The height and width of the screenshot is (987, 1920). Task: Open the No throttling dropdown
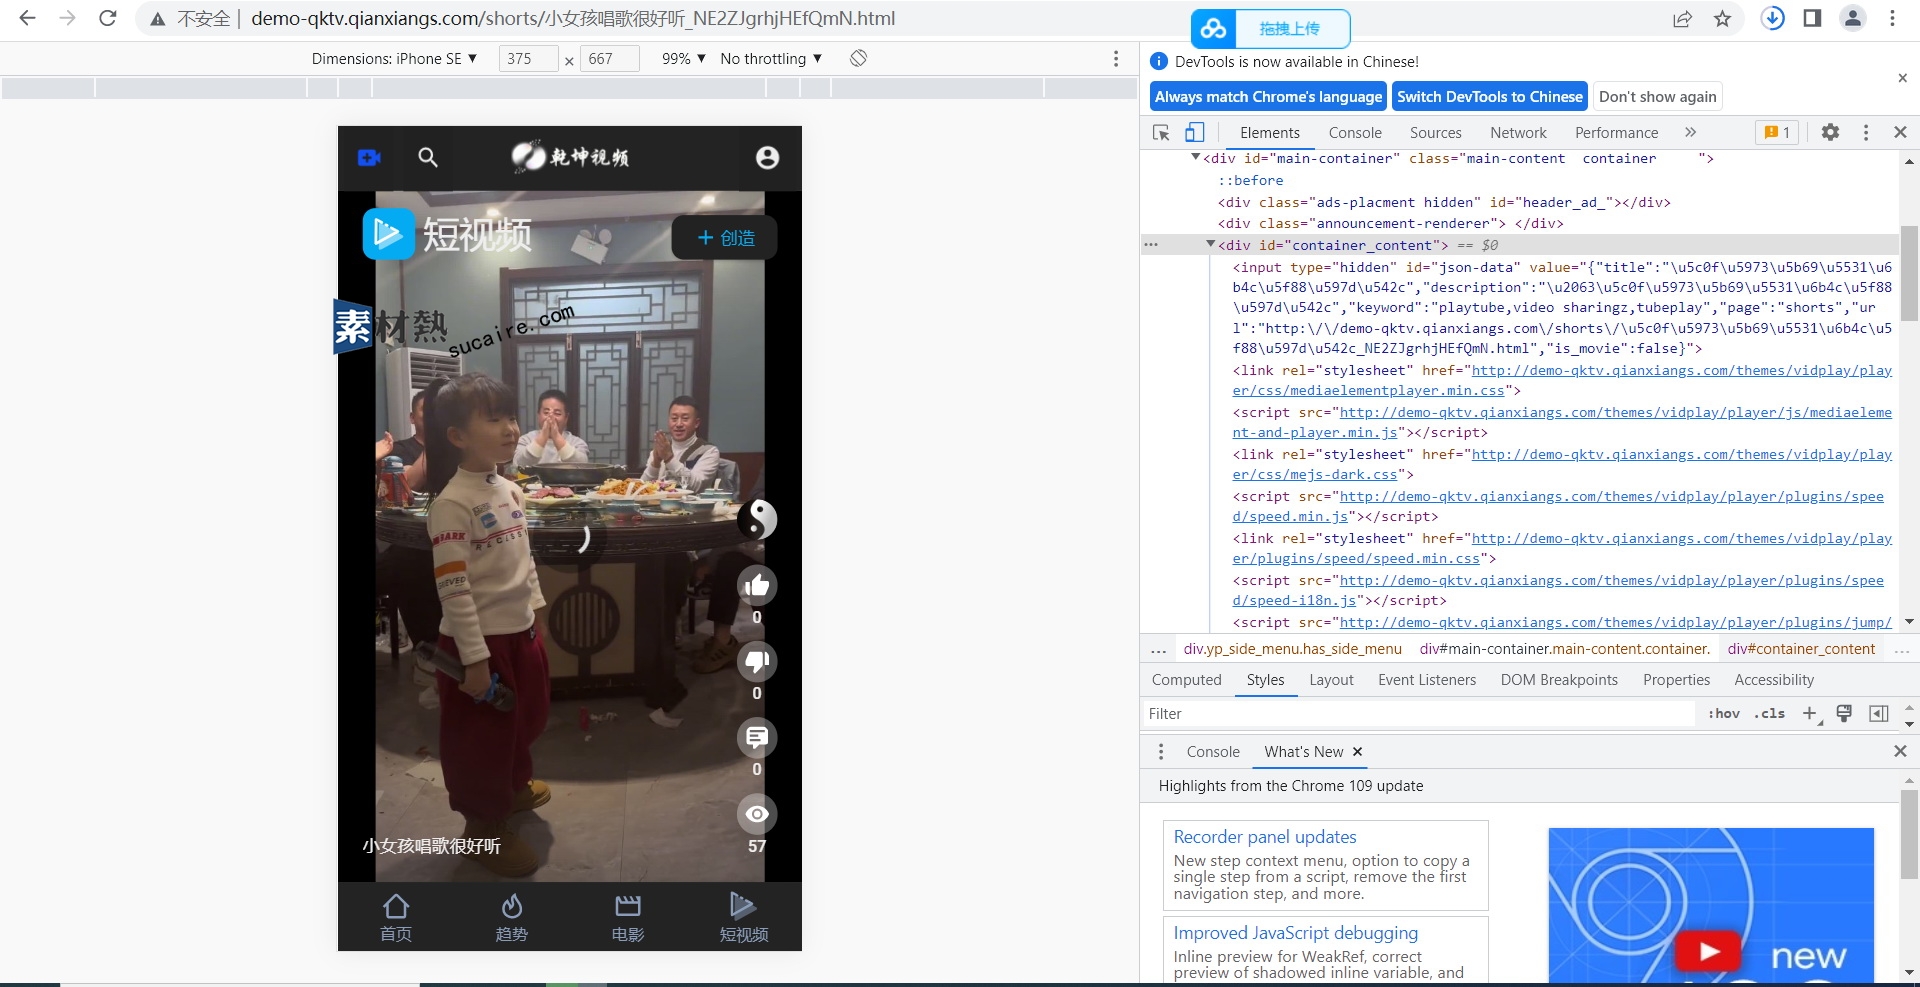pos(771,58)
